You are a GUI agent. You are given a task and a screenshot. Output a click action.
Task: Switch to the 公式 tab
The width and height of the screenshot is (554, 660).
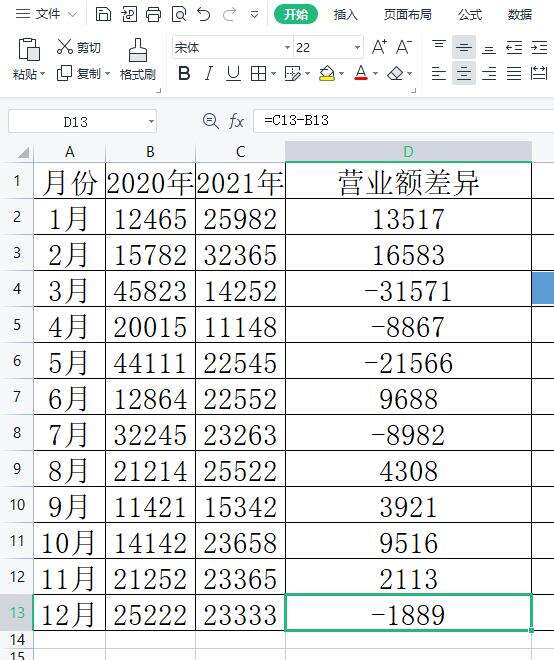coord(470,15)
